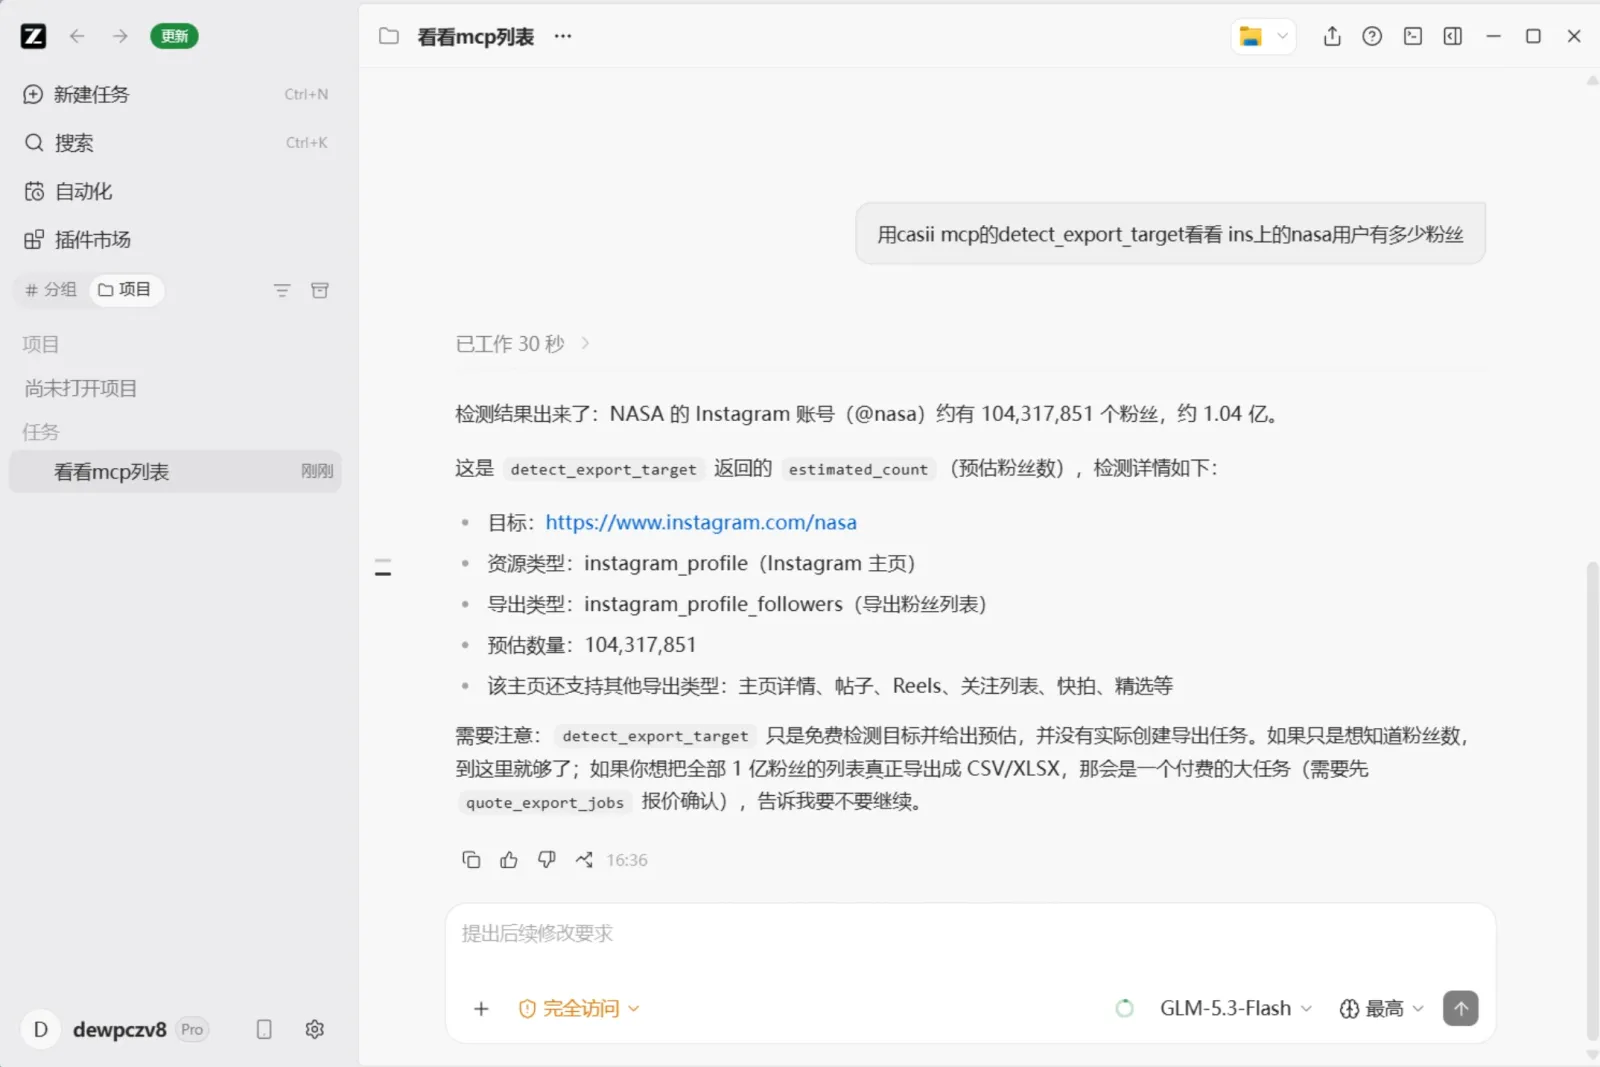Screen dimensions: 1600x1067
Task: Click the vertical scrollbar of the chat
Action: 1592,800
